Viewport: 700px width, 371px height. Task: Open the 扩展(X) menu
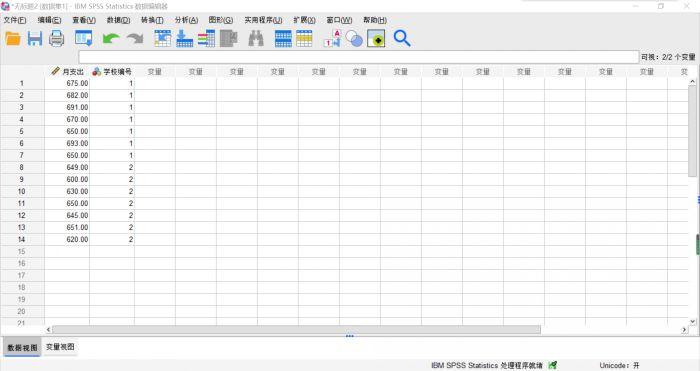click(304, 20)
